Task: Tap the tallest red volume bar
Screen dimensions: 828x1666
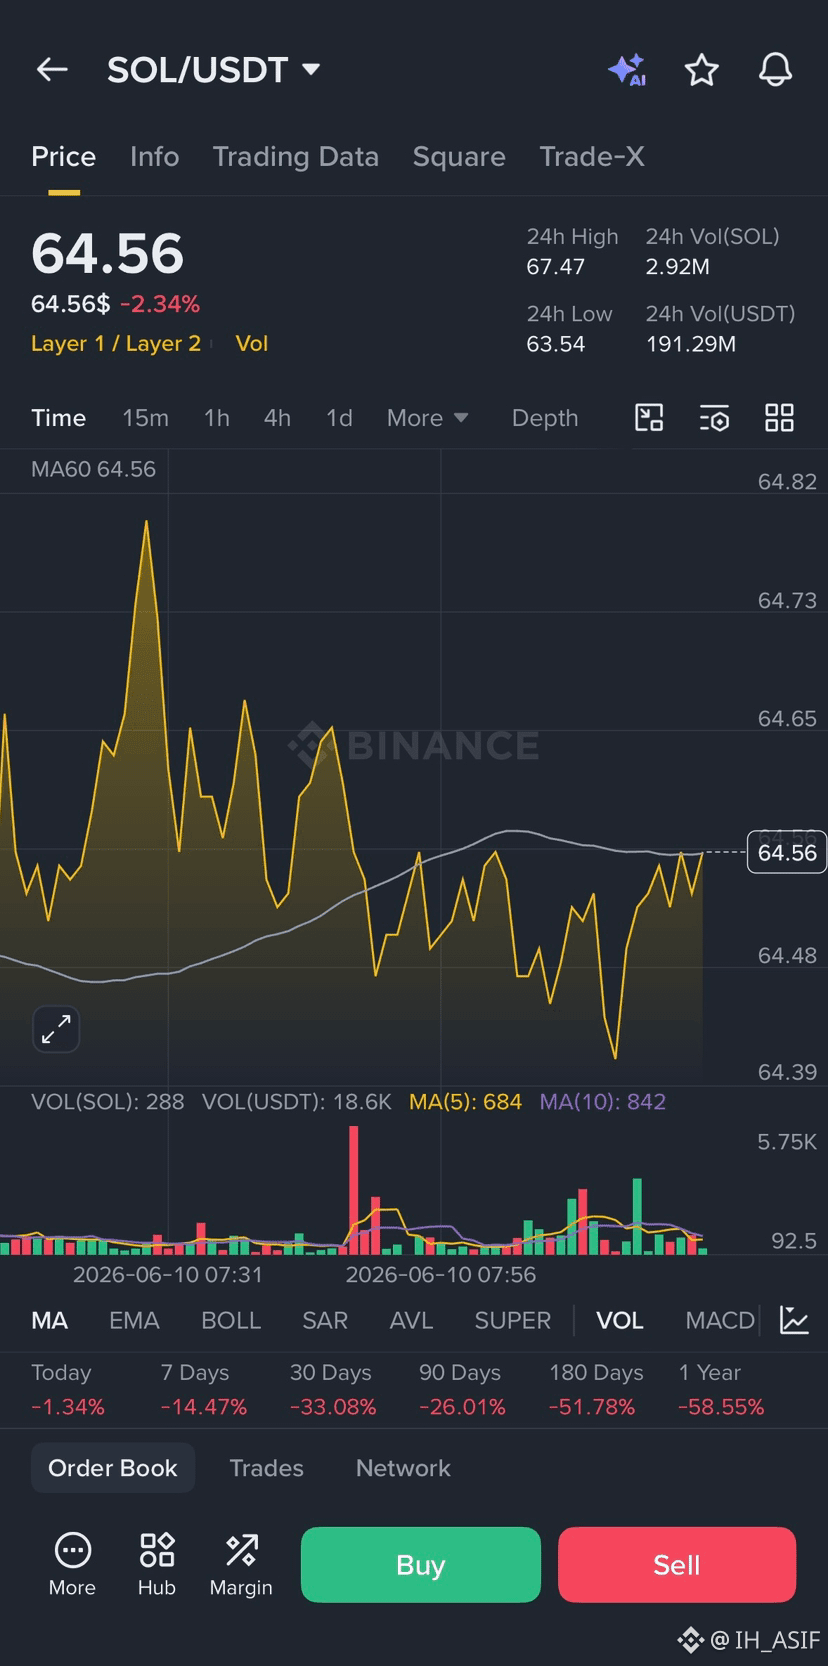Action: 353,1190
